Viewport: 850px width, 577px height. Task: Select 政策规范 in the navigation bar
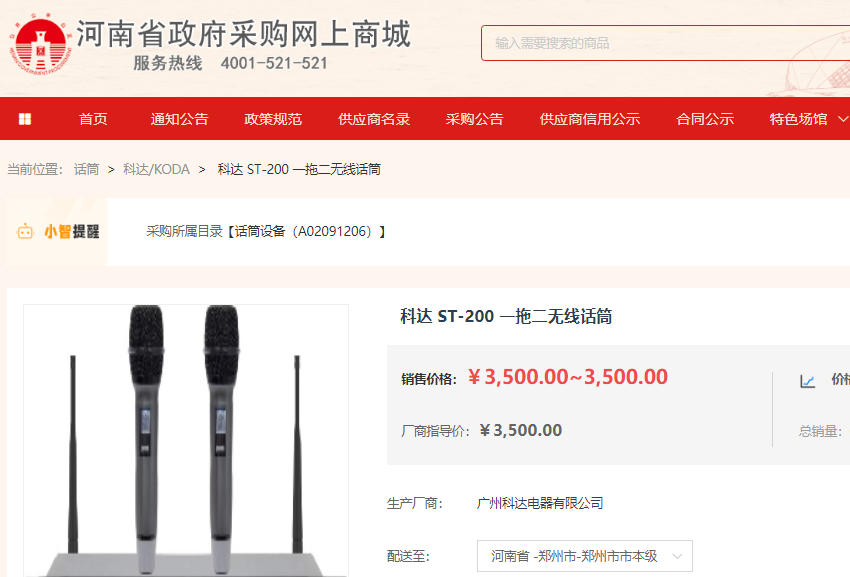point(273,119)
